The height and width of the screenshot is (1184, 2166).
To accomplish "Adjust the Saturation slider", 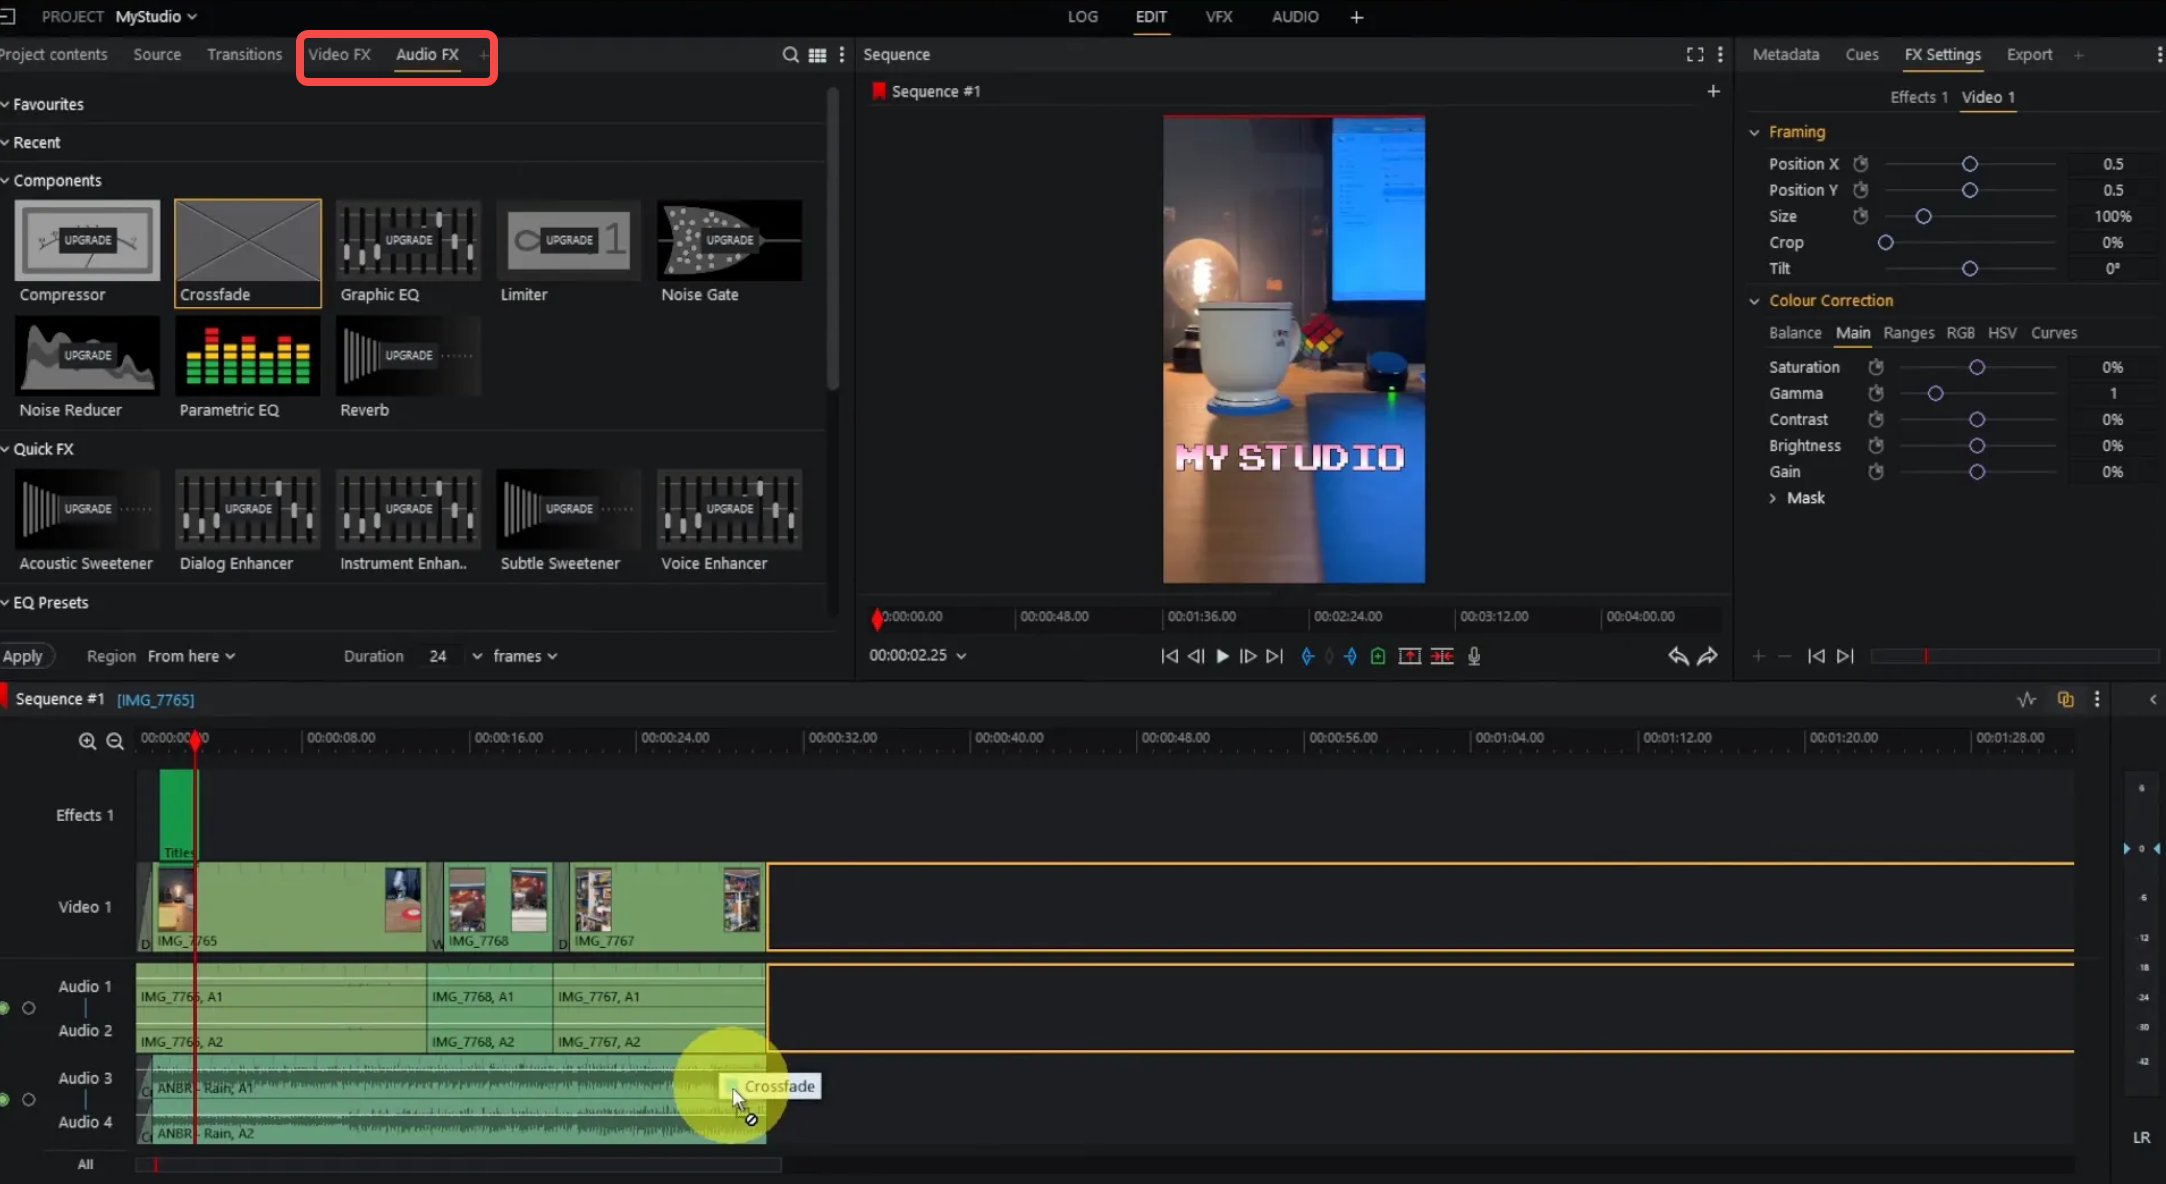I will click(x=1978, y=367).
